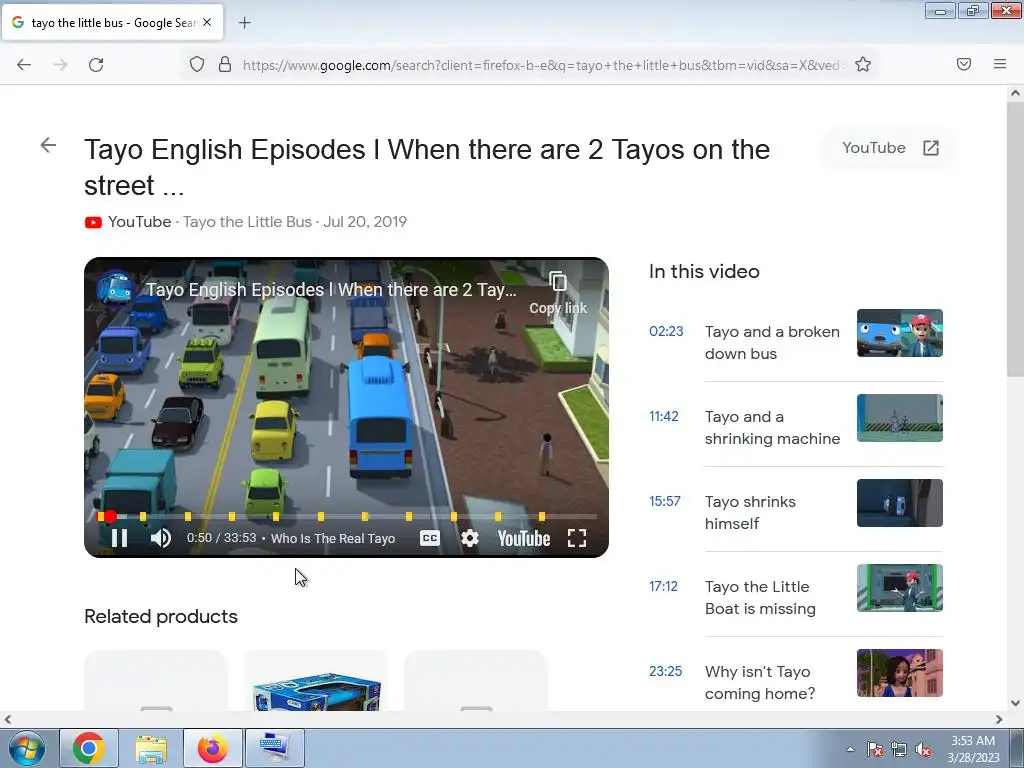Open thumbnail for Tayo and a shrinking machine

[900, 418]
